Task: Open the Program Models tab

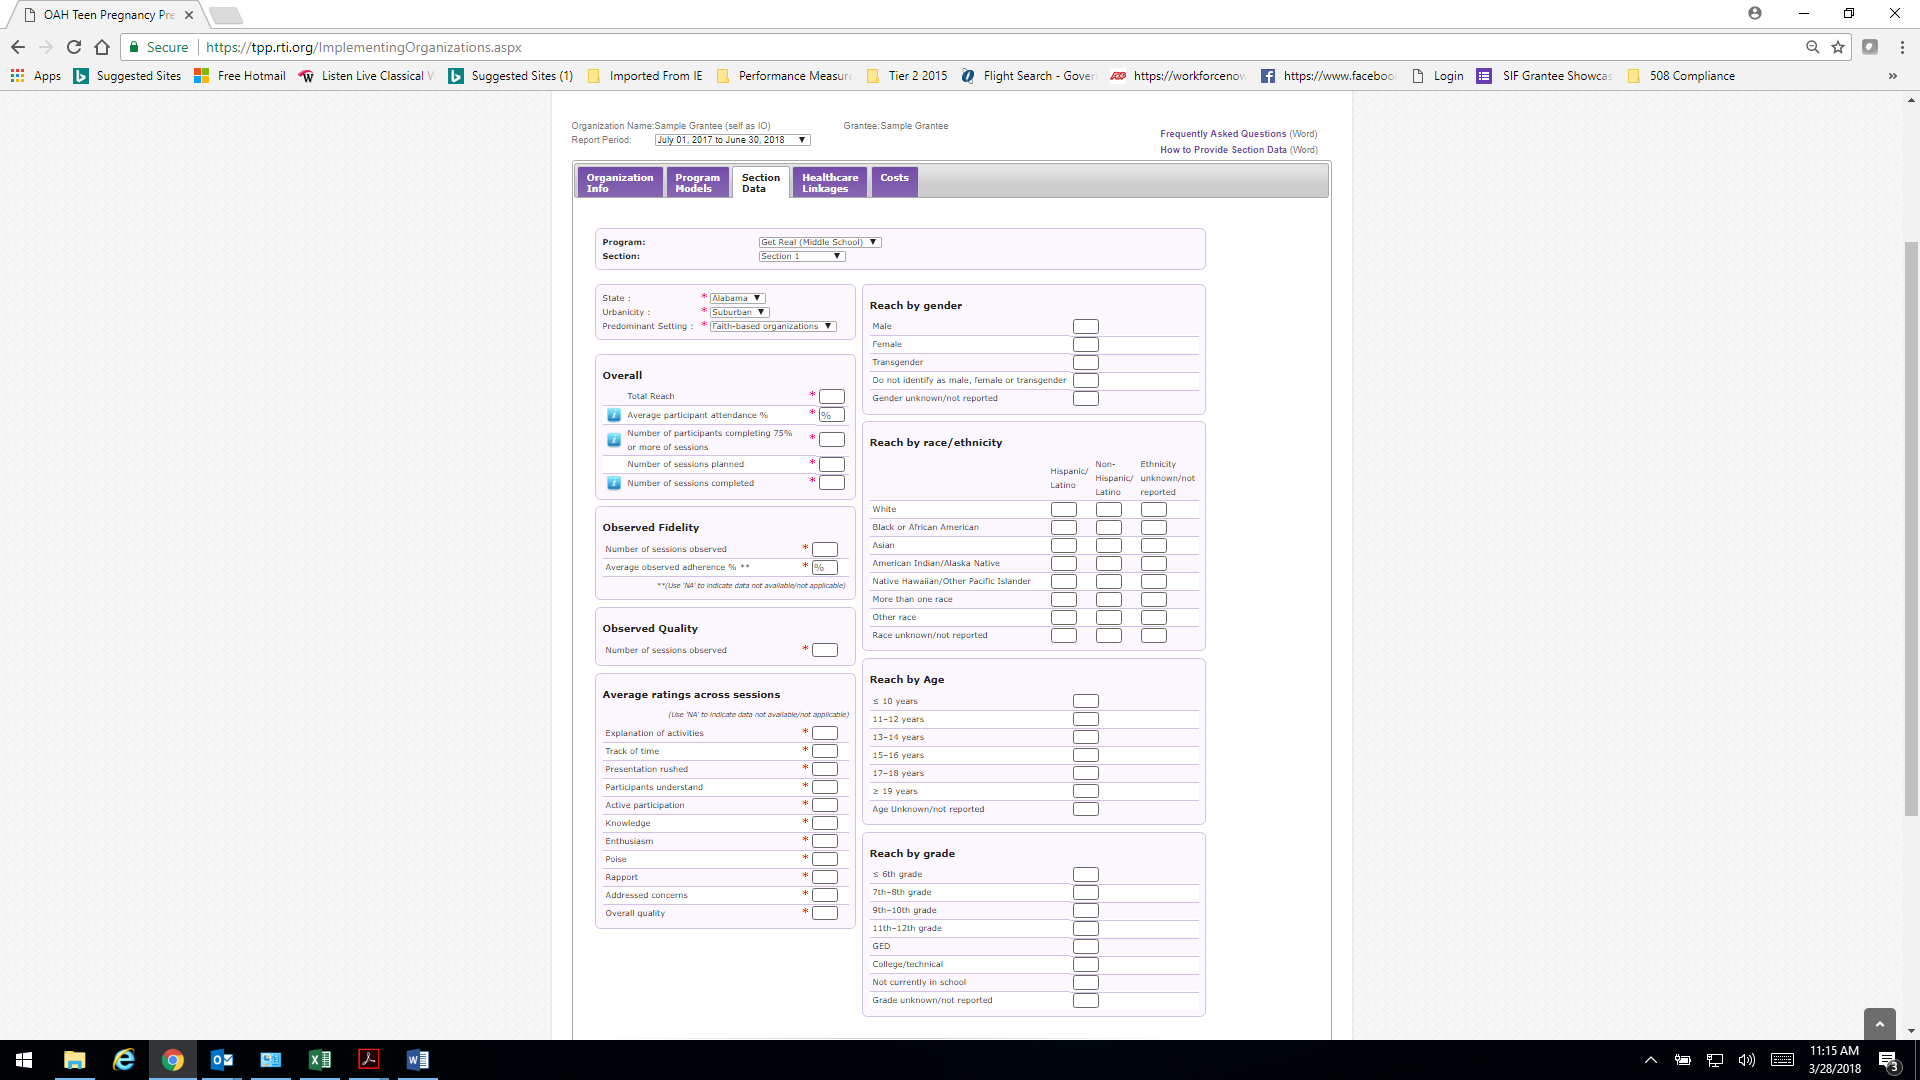Action: [x=696, y=183]
